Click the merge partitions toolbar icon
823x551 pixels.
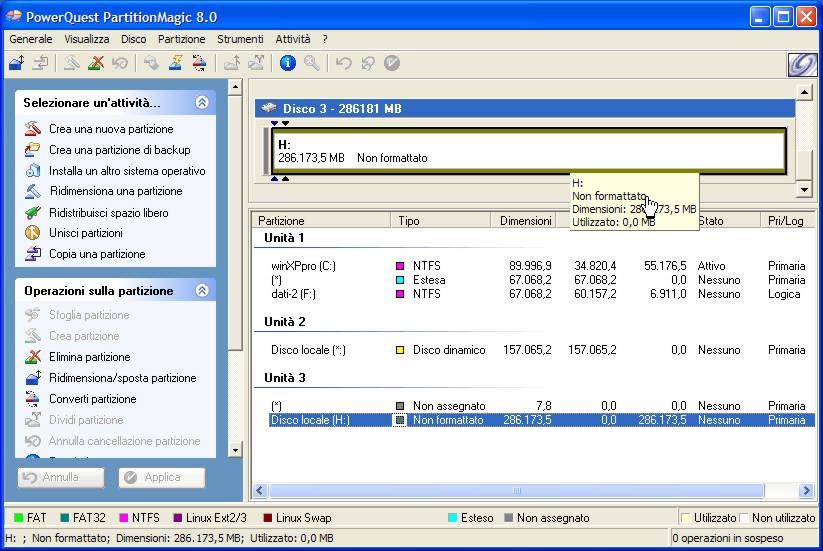point(231,63)
